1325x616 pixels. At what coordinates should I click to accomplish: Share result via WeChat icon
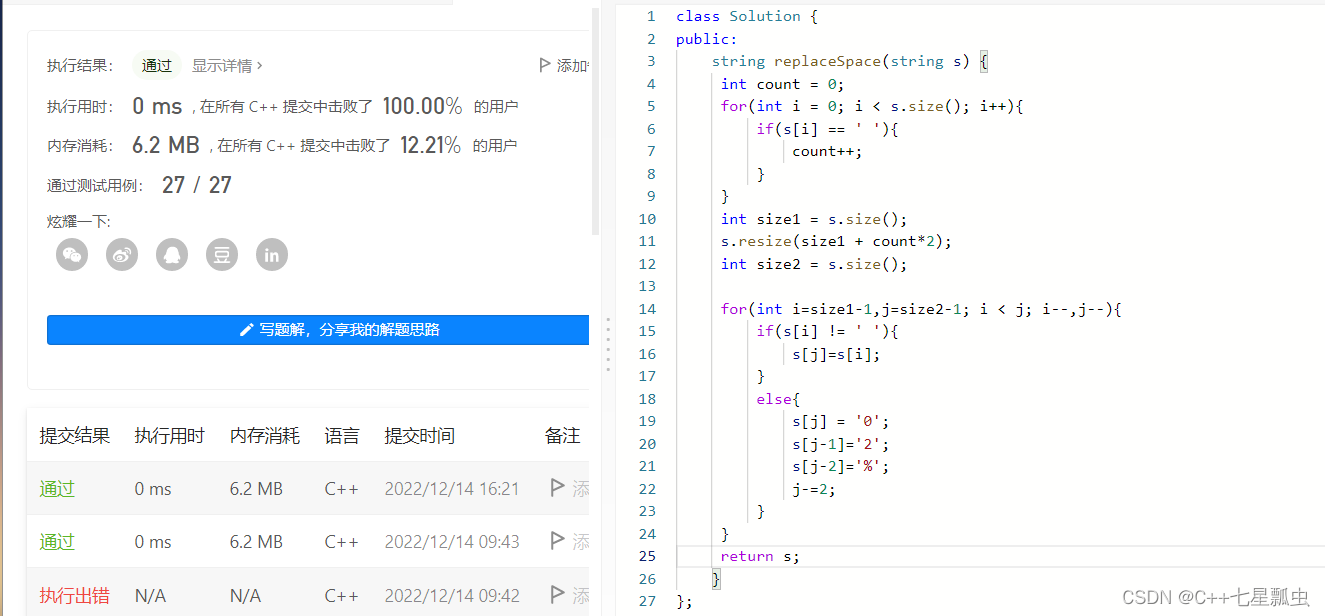point(72,255)
